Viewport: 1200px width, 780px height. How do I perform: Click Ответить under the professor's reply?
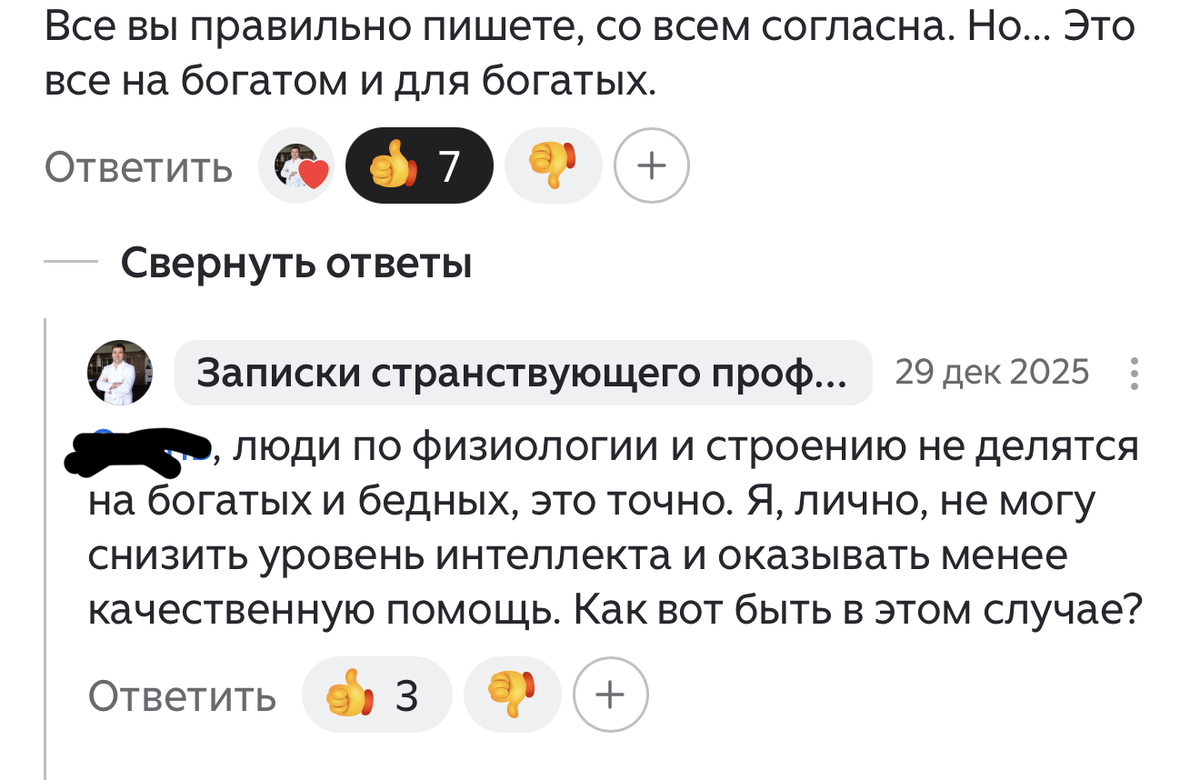click(x=184, y=693)
